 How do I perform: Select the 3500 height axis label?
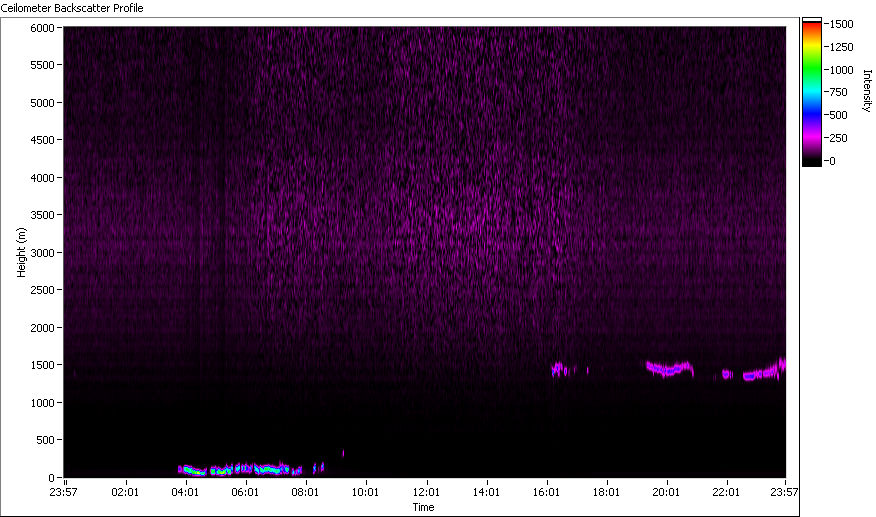click(42, 215)
